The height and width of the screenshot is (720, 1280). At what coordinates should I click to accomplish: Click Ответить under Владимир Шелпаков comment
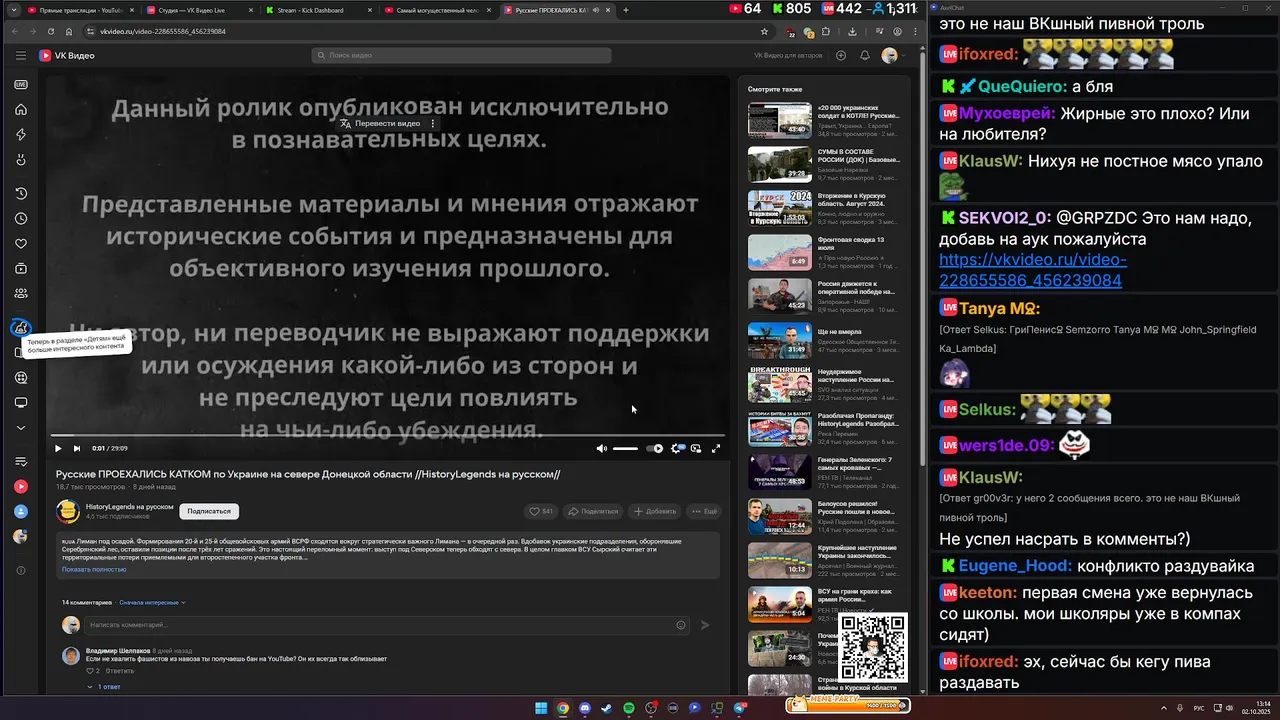[x=120, y=671]
